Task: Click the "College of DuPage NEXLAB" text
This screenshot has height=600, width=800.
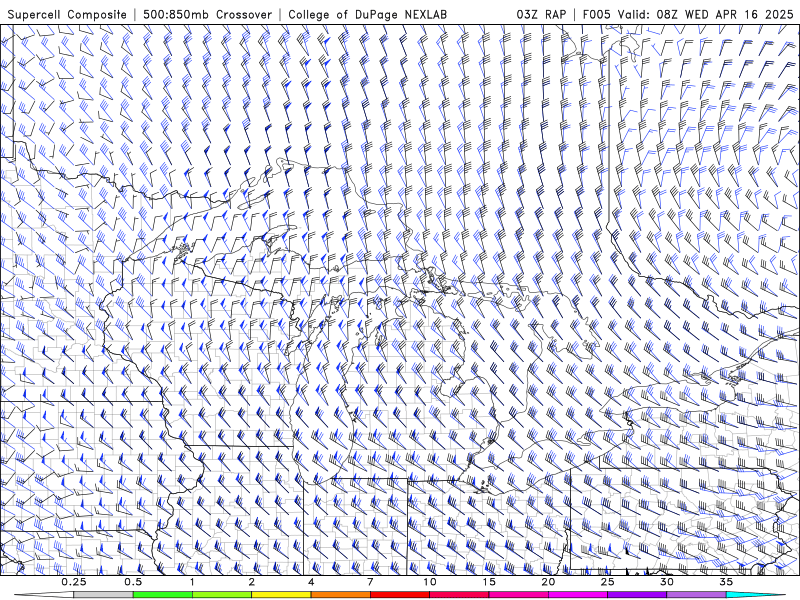Action: point(367,14)
